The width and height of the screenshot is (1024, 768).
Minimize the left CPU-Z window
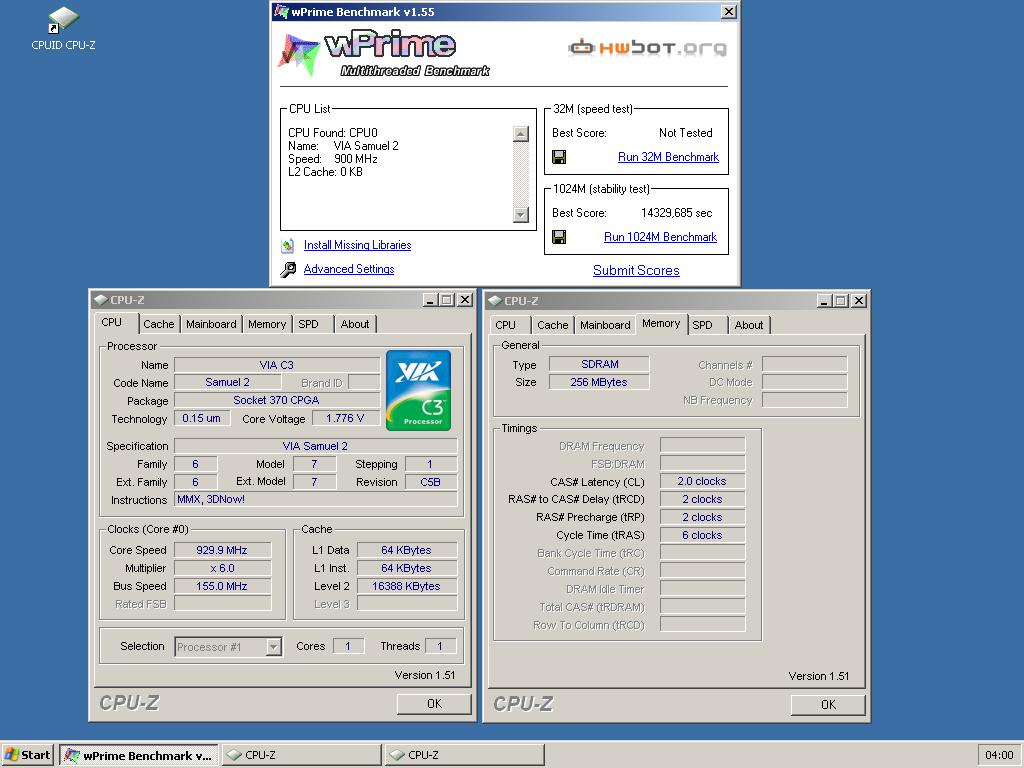430,300
